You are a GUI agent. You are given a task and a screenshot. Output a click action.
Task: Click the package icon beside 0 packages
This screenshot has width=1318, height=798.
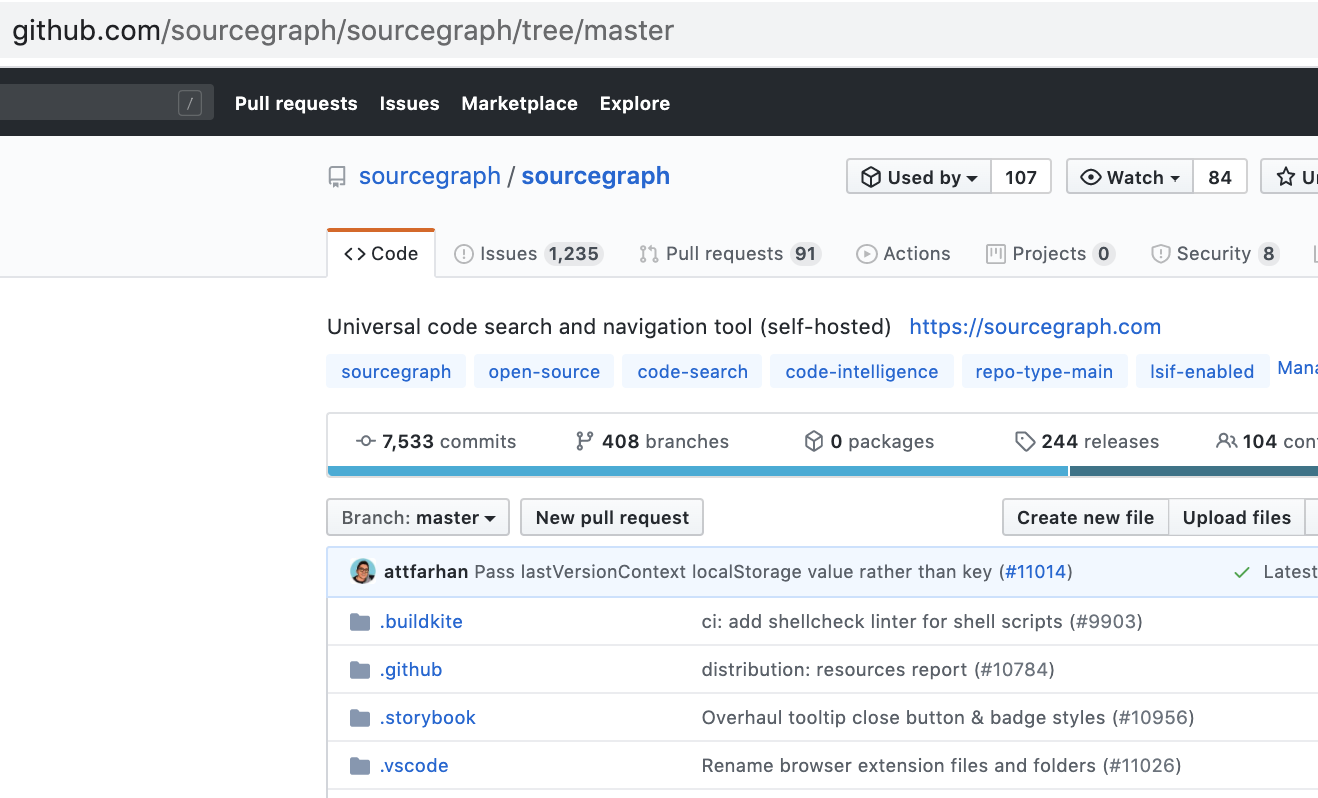(814, 441)
